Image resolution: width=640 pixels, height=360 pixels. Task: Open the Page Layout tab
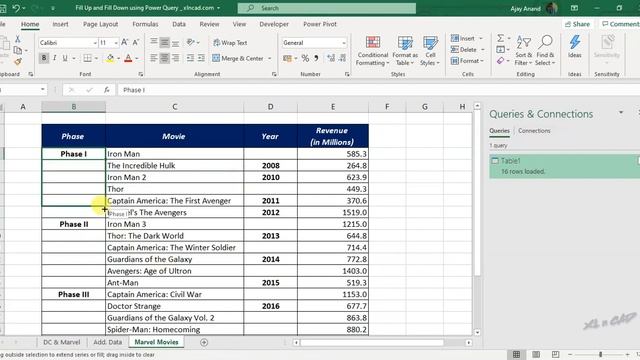coord(100,24)
